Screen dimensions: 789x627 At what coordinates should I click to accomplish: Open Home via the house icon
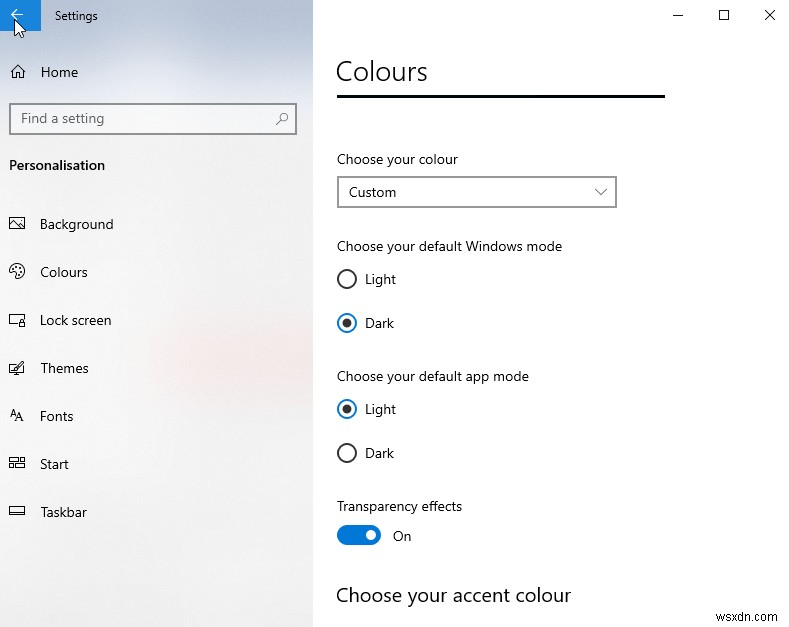18,72
